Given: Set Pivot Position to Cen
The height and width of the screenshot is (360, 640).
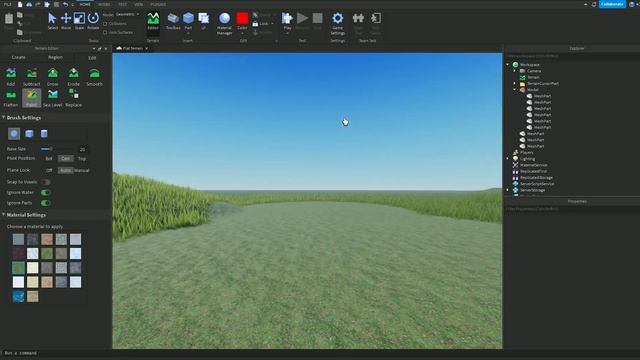Looking at the screenshot, I should click(65, 158).
